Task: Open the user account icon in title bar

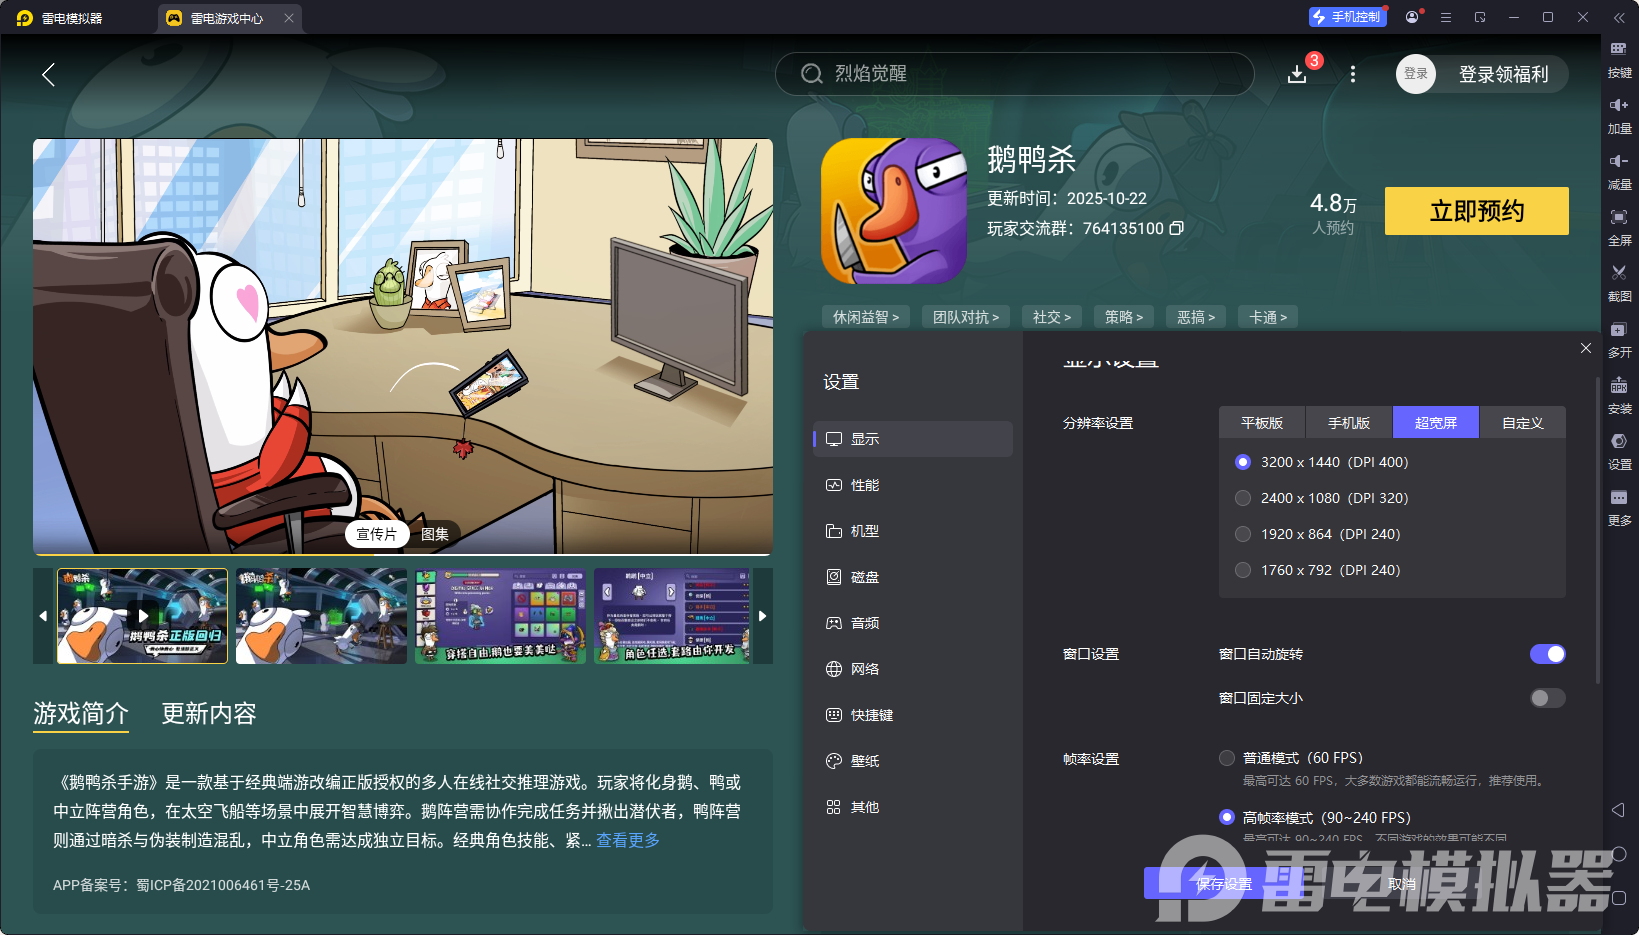Action: (x=1412, y=17)
